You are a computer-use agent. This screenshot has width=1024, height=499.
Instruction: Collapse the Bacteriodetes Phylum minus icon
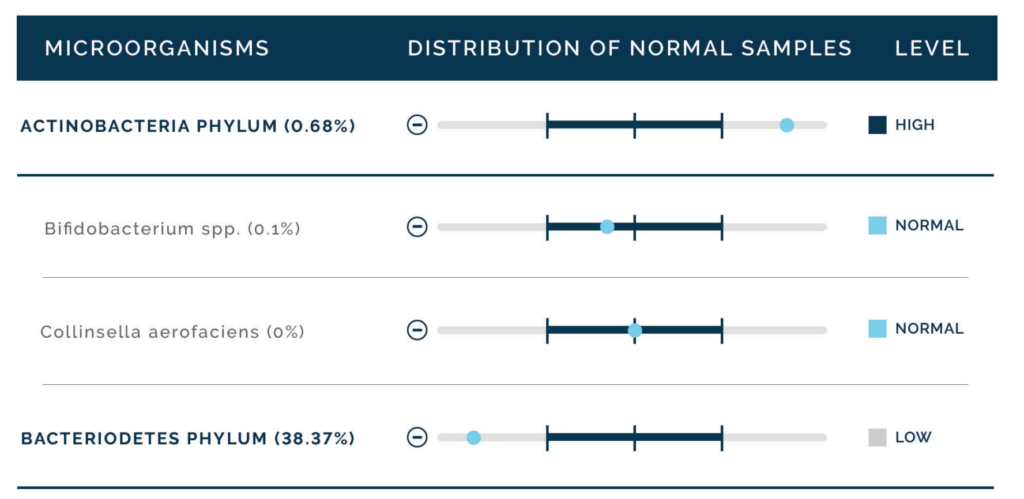(x=417, y=437)
